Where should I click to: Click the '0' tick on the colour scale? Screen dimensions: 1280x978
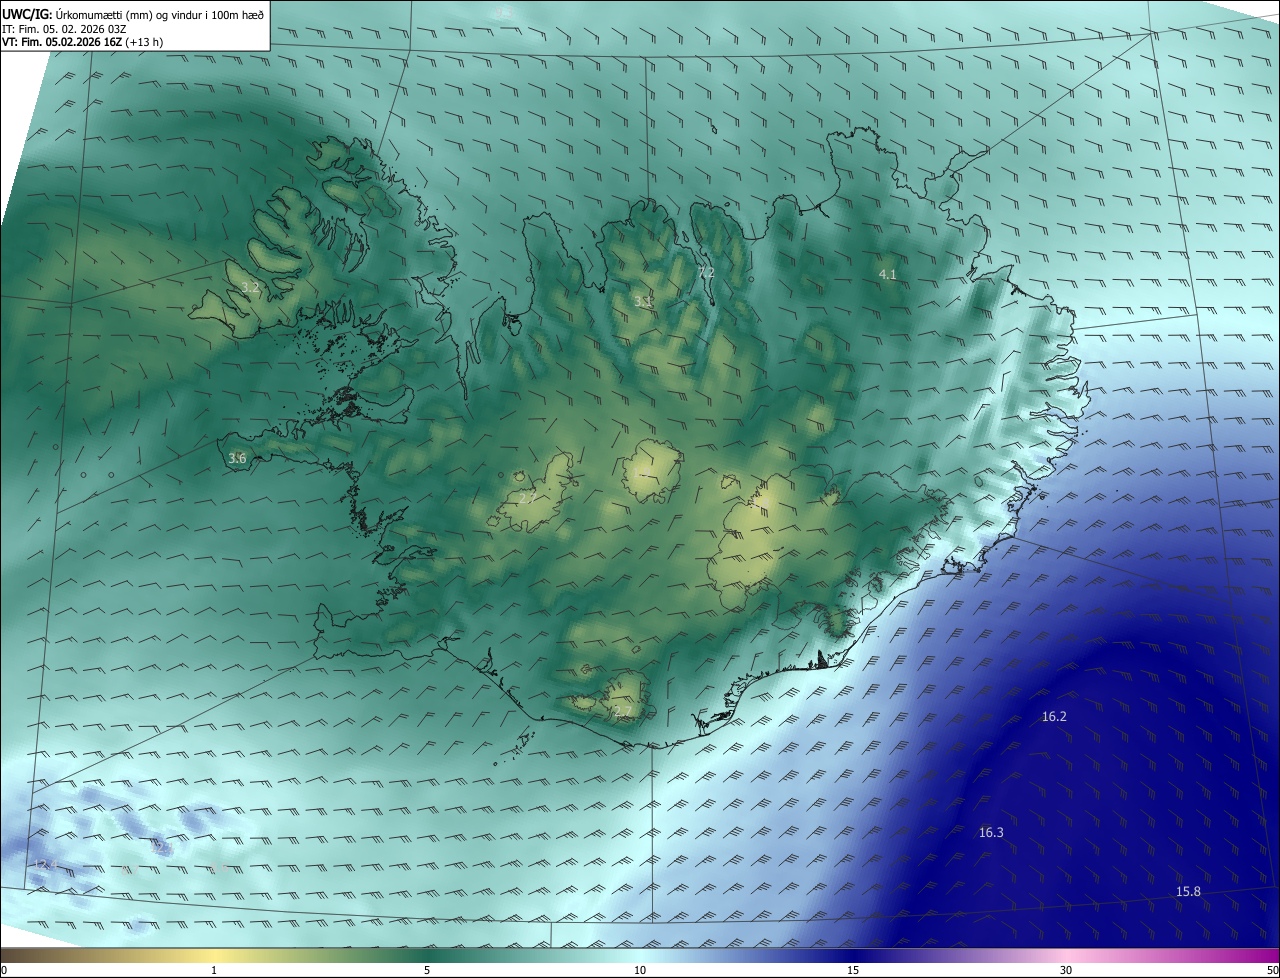[4, 970]
